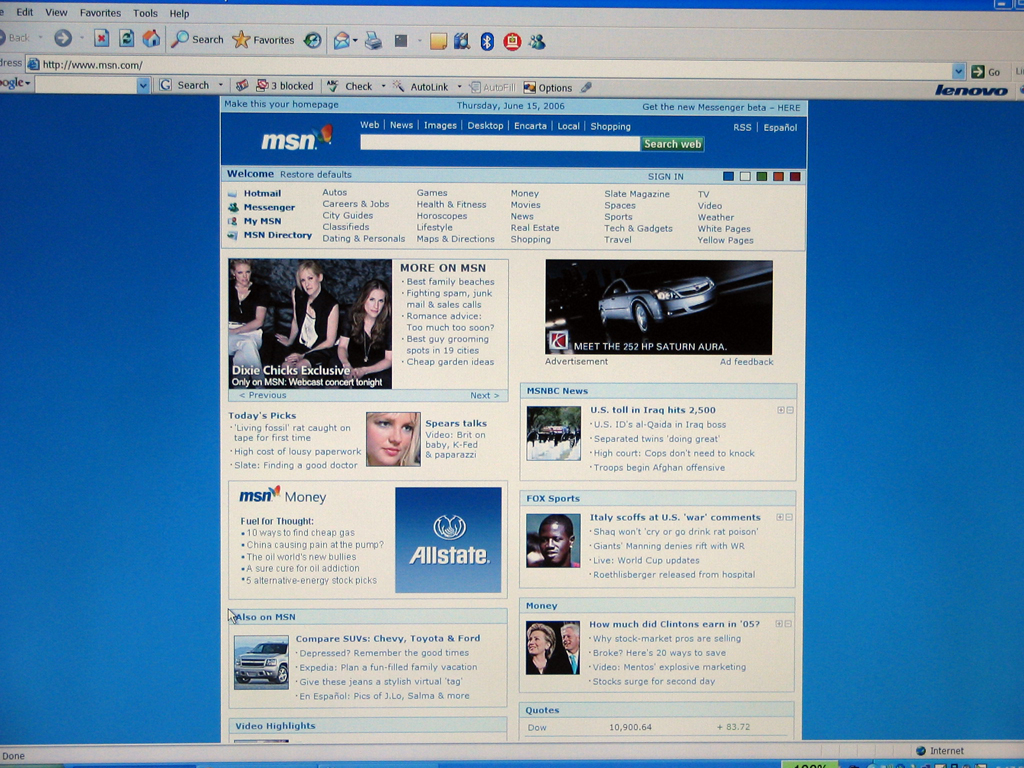Click the Forward navigation arrow

click(63, 39)
